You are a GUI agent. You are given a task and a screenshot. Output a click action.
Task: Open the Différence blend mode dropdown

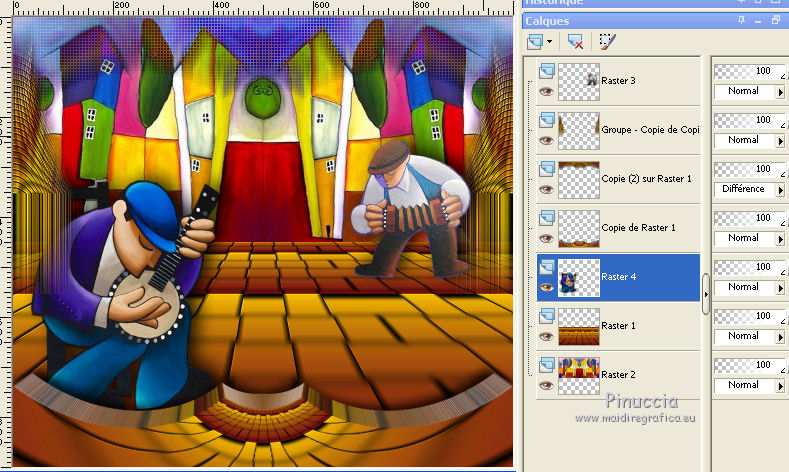780,190
